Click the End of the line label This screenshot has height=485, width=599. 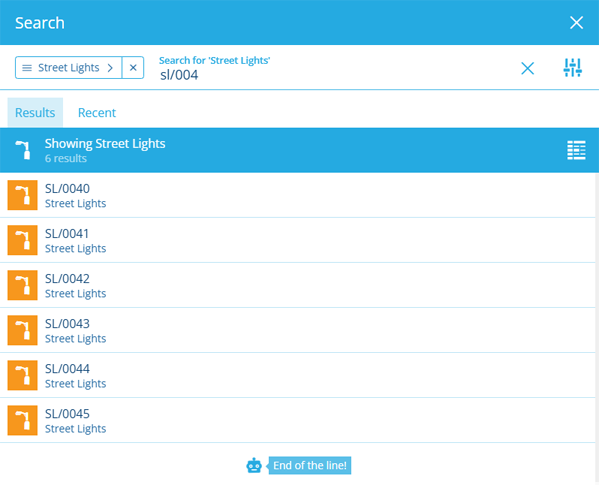click(310, 466)
